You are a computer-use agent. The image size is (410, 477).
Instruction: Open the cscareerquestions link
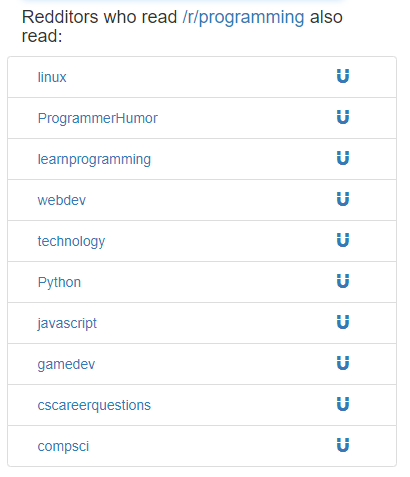(x=94, y=405)
